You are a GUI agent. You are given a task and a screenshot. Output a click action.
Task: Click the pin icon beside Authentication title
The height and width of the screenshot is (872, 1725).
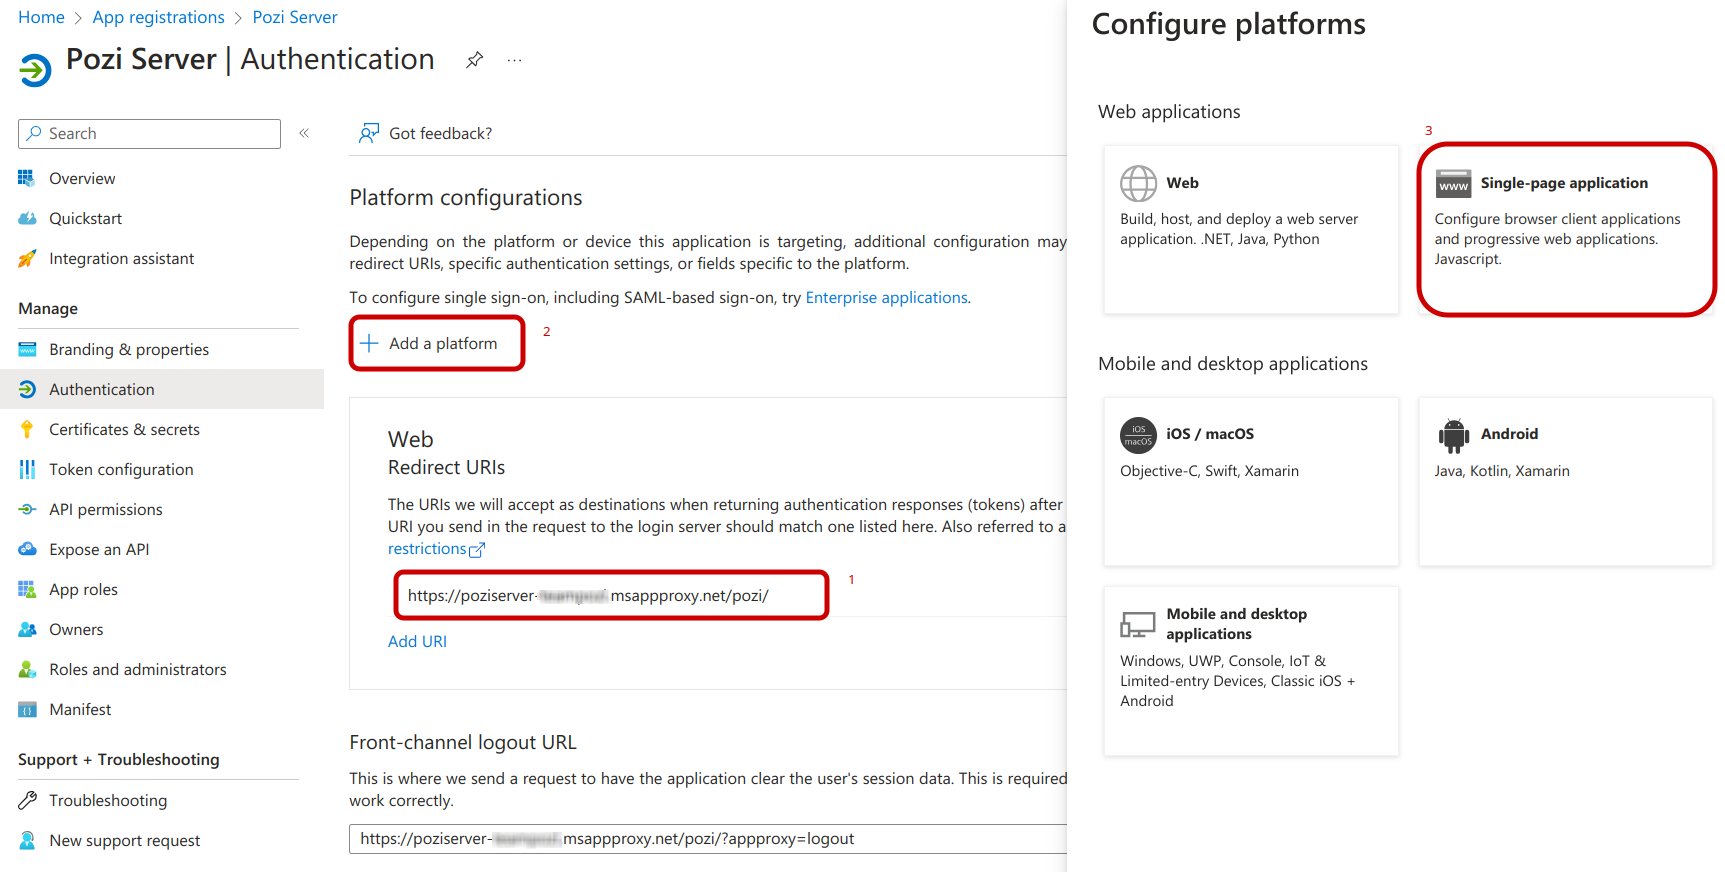pos(474,60)
